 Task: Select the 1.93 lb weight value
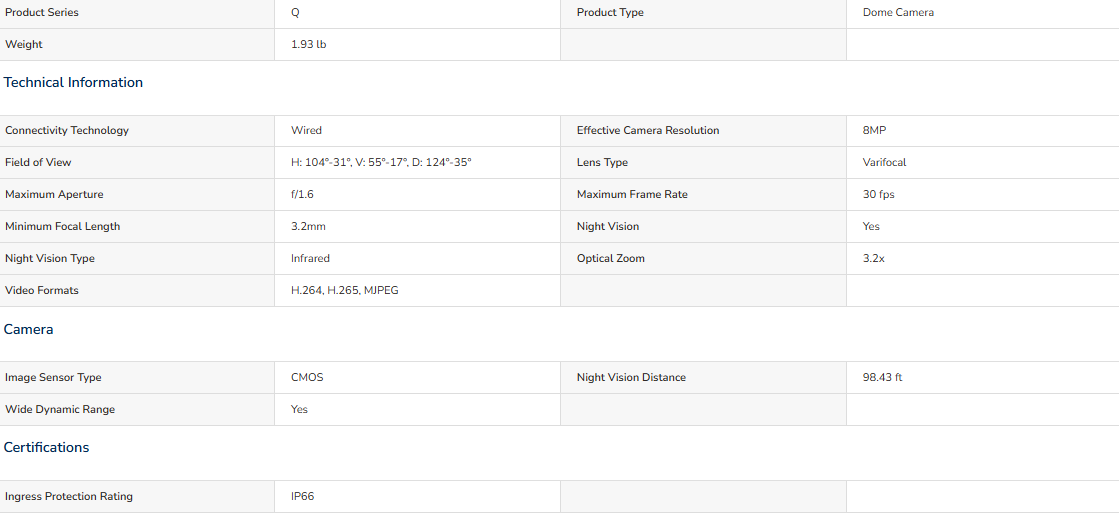tap(309, 44)
